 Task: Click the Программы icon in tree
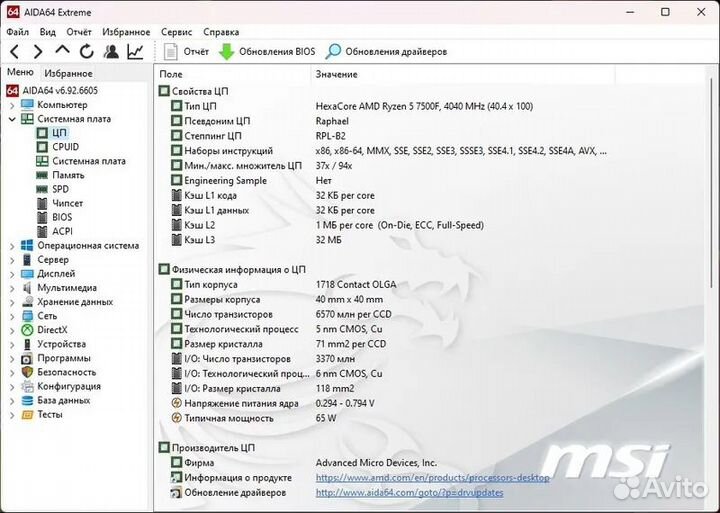coord(27,359)
